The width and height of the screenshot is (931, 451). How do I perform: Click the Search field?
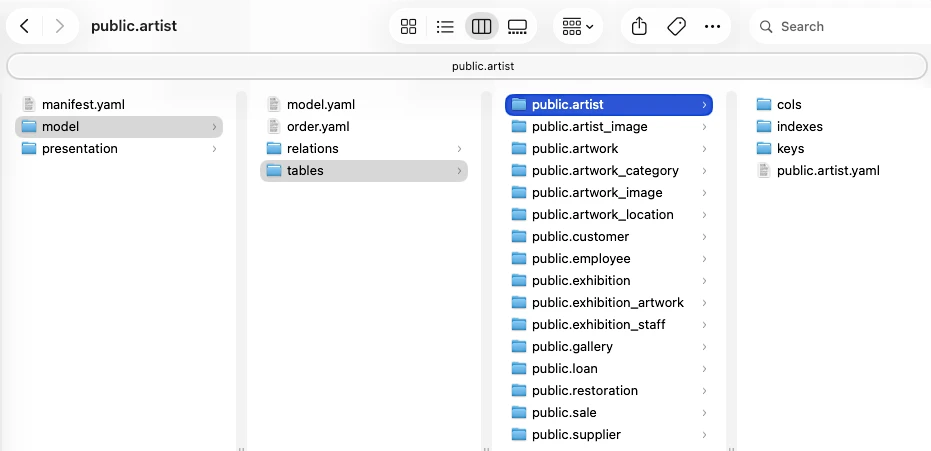click(x=840, y=26)
